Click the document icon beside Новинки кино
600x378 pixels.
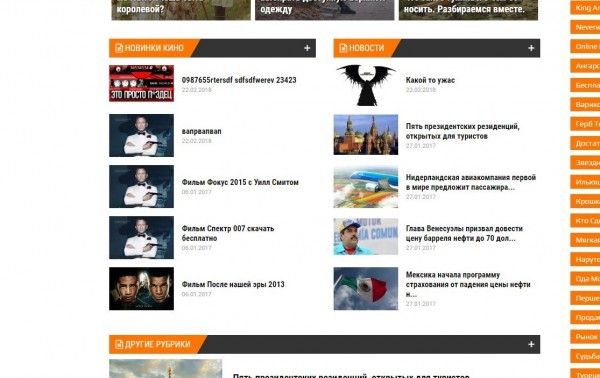[x=119, y=48]
